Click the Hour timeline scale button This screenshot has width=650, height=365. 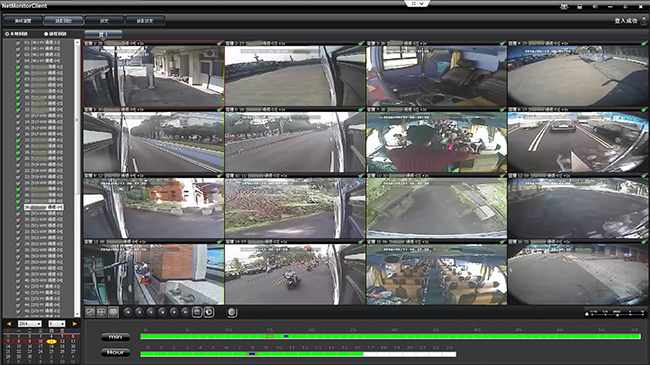[x=115, y=353]
